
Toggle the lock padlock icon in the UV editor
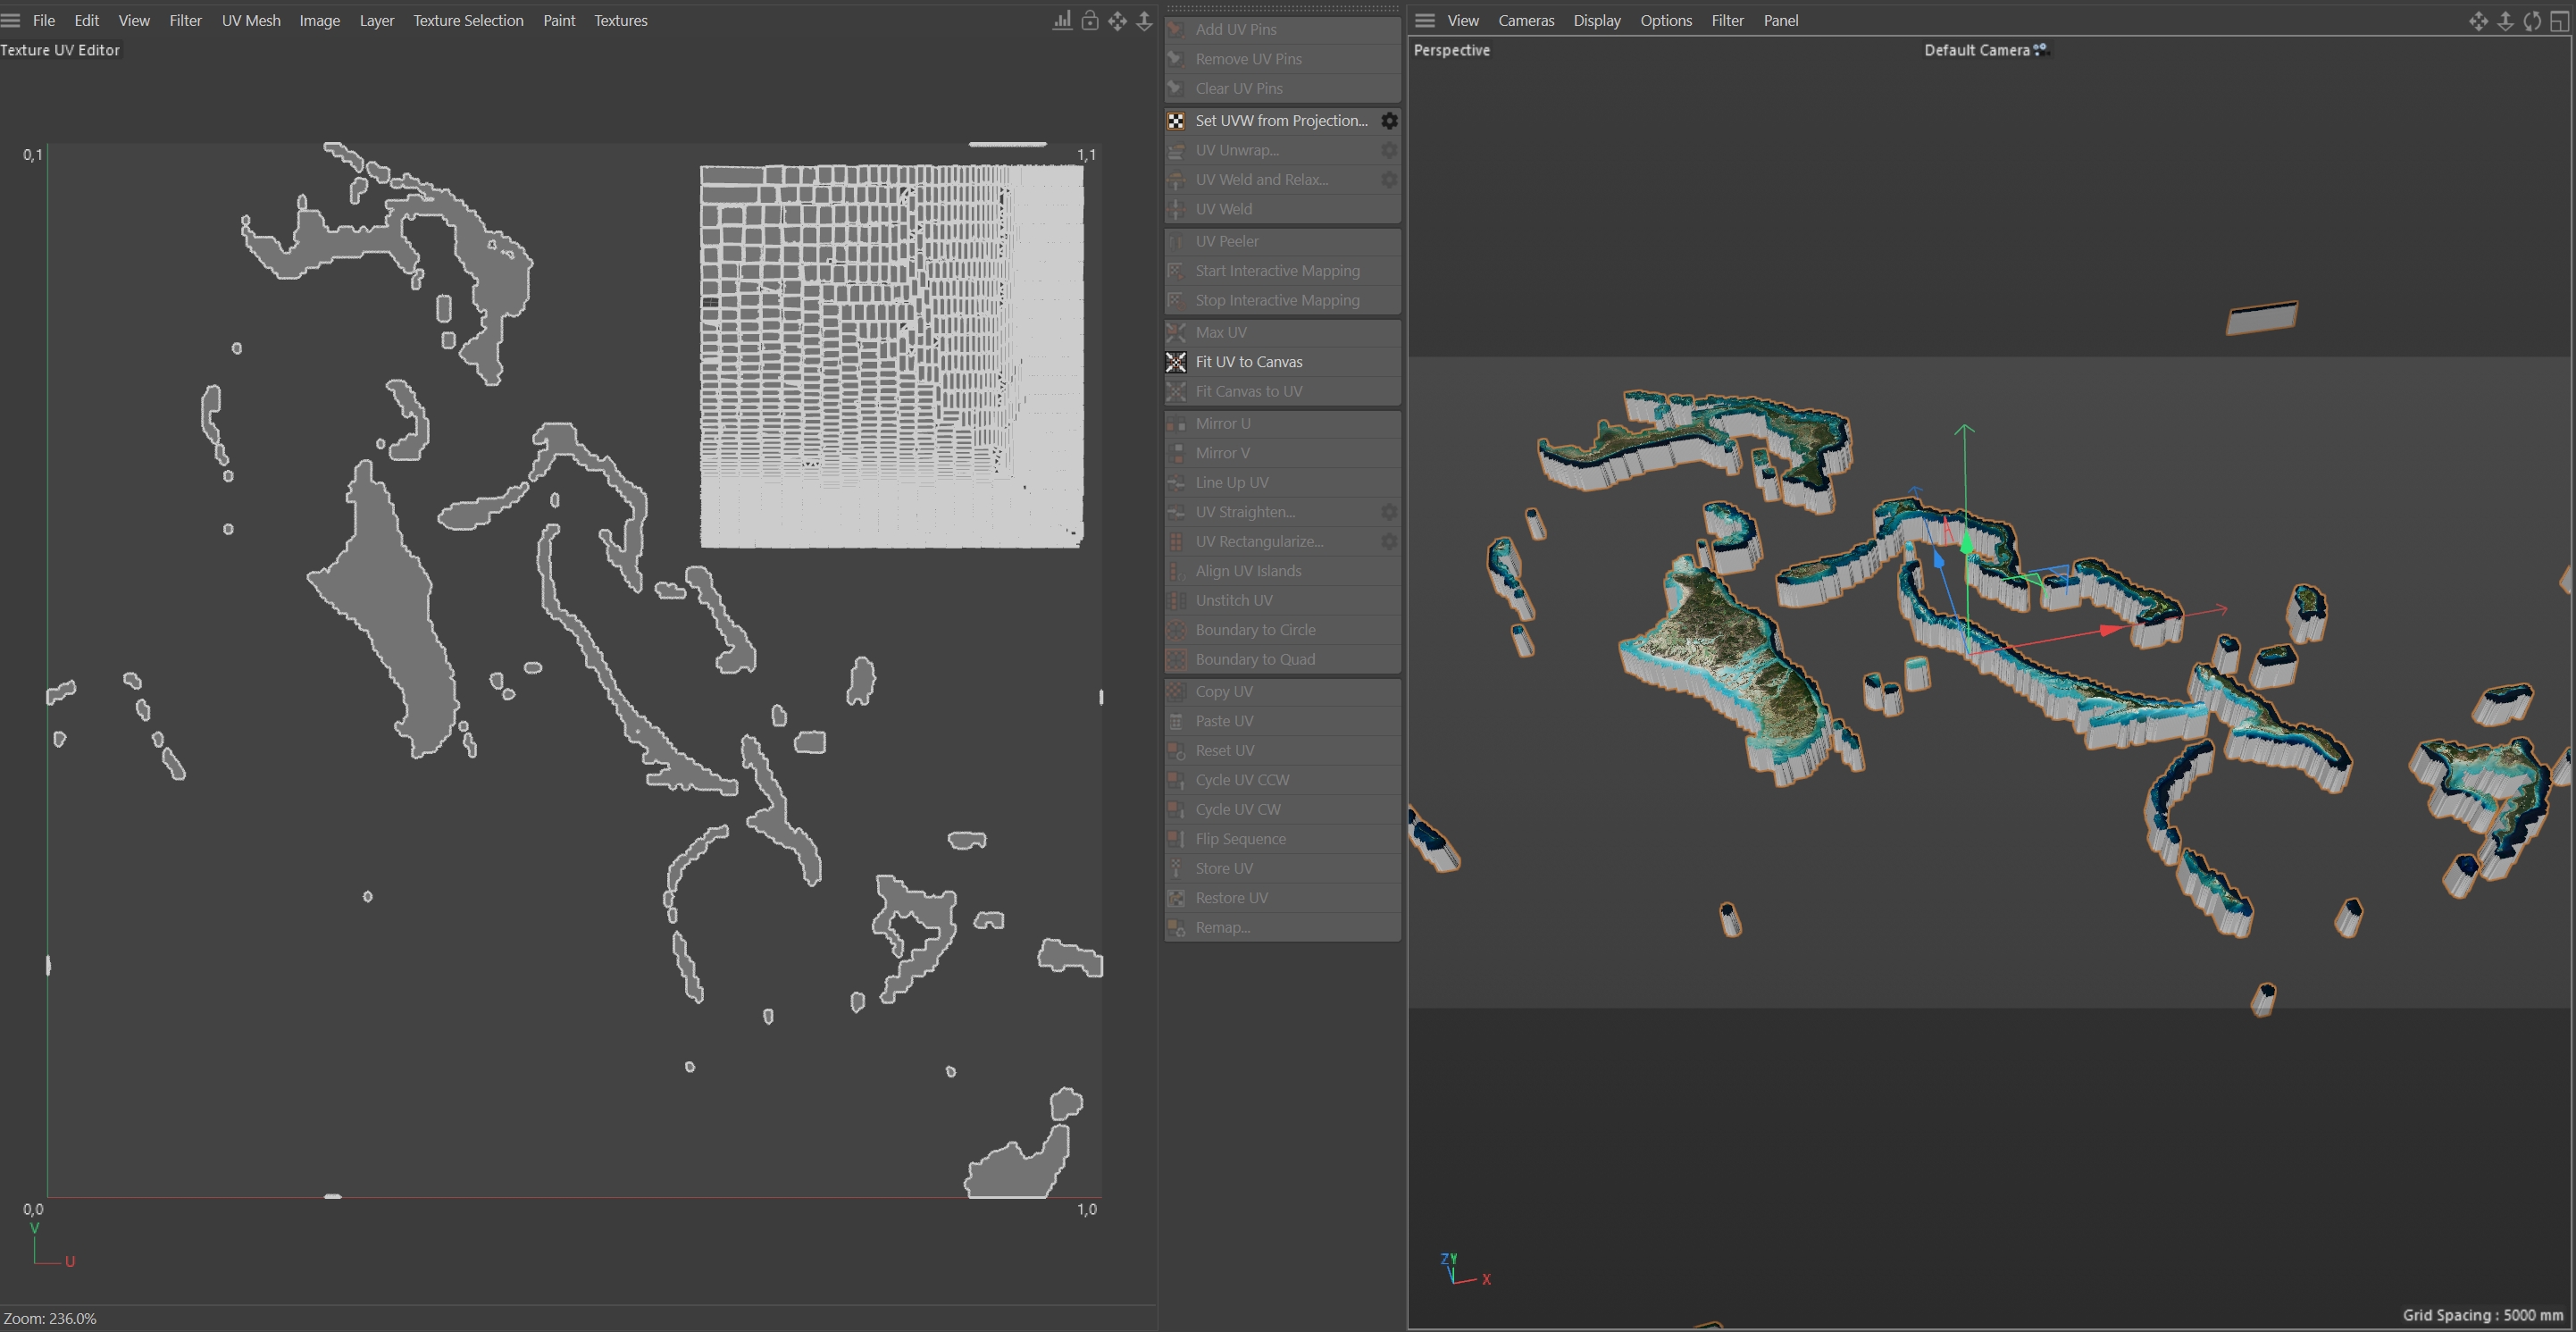click(1090, 21)
